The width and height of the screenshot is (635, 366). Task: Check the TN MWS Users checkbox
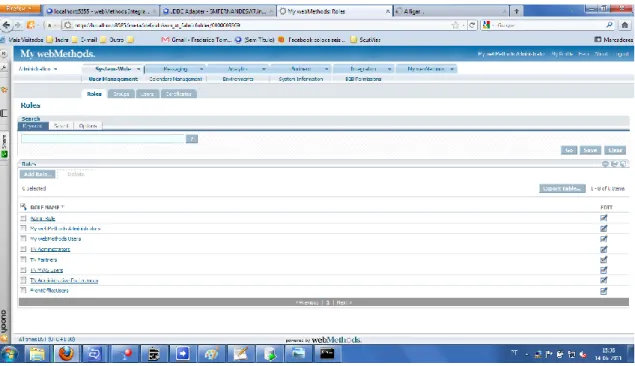tap(23, 270)
